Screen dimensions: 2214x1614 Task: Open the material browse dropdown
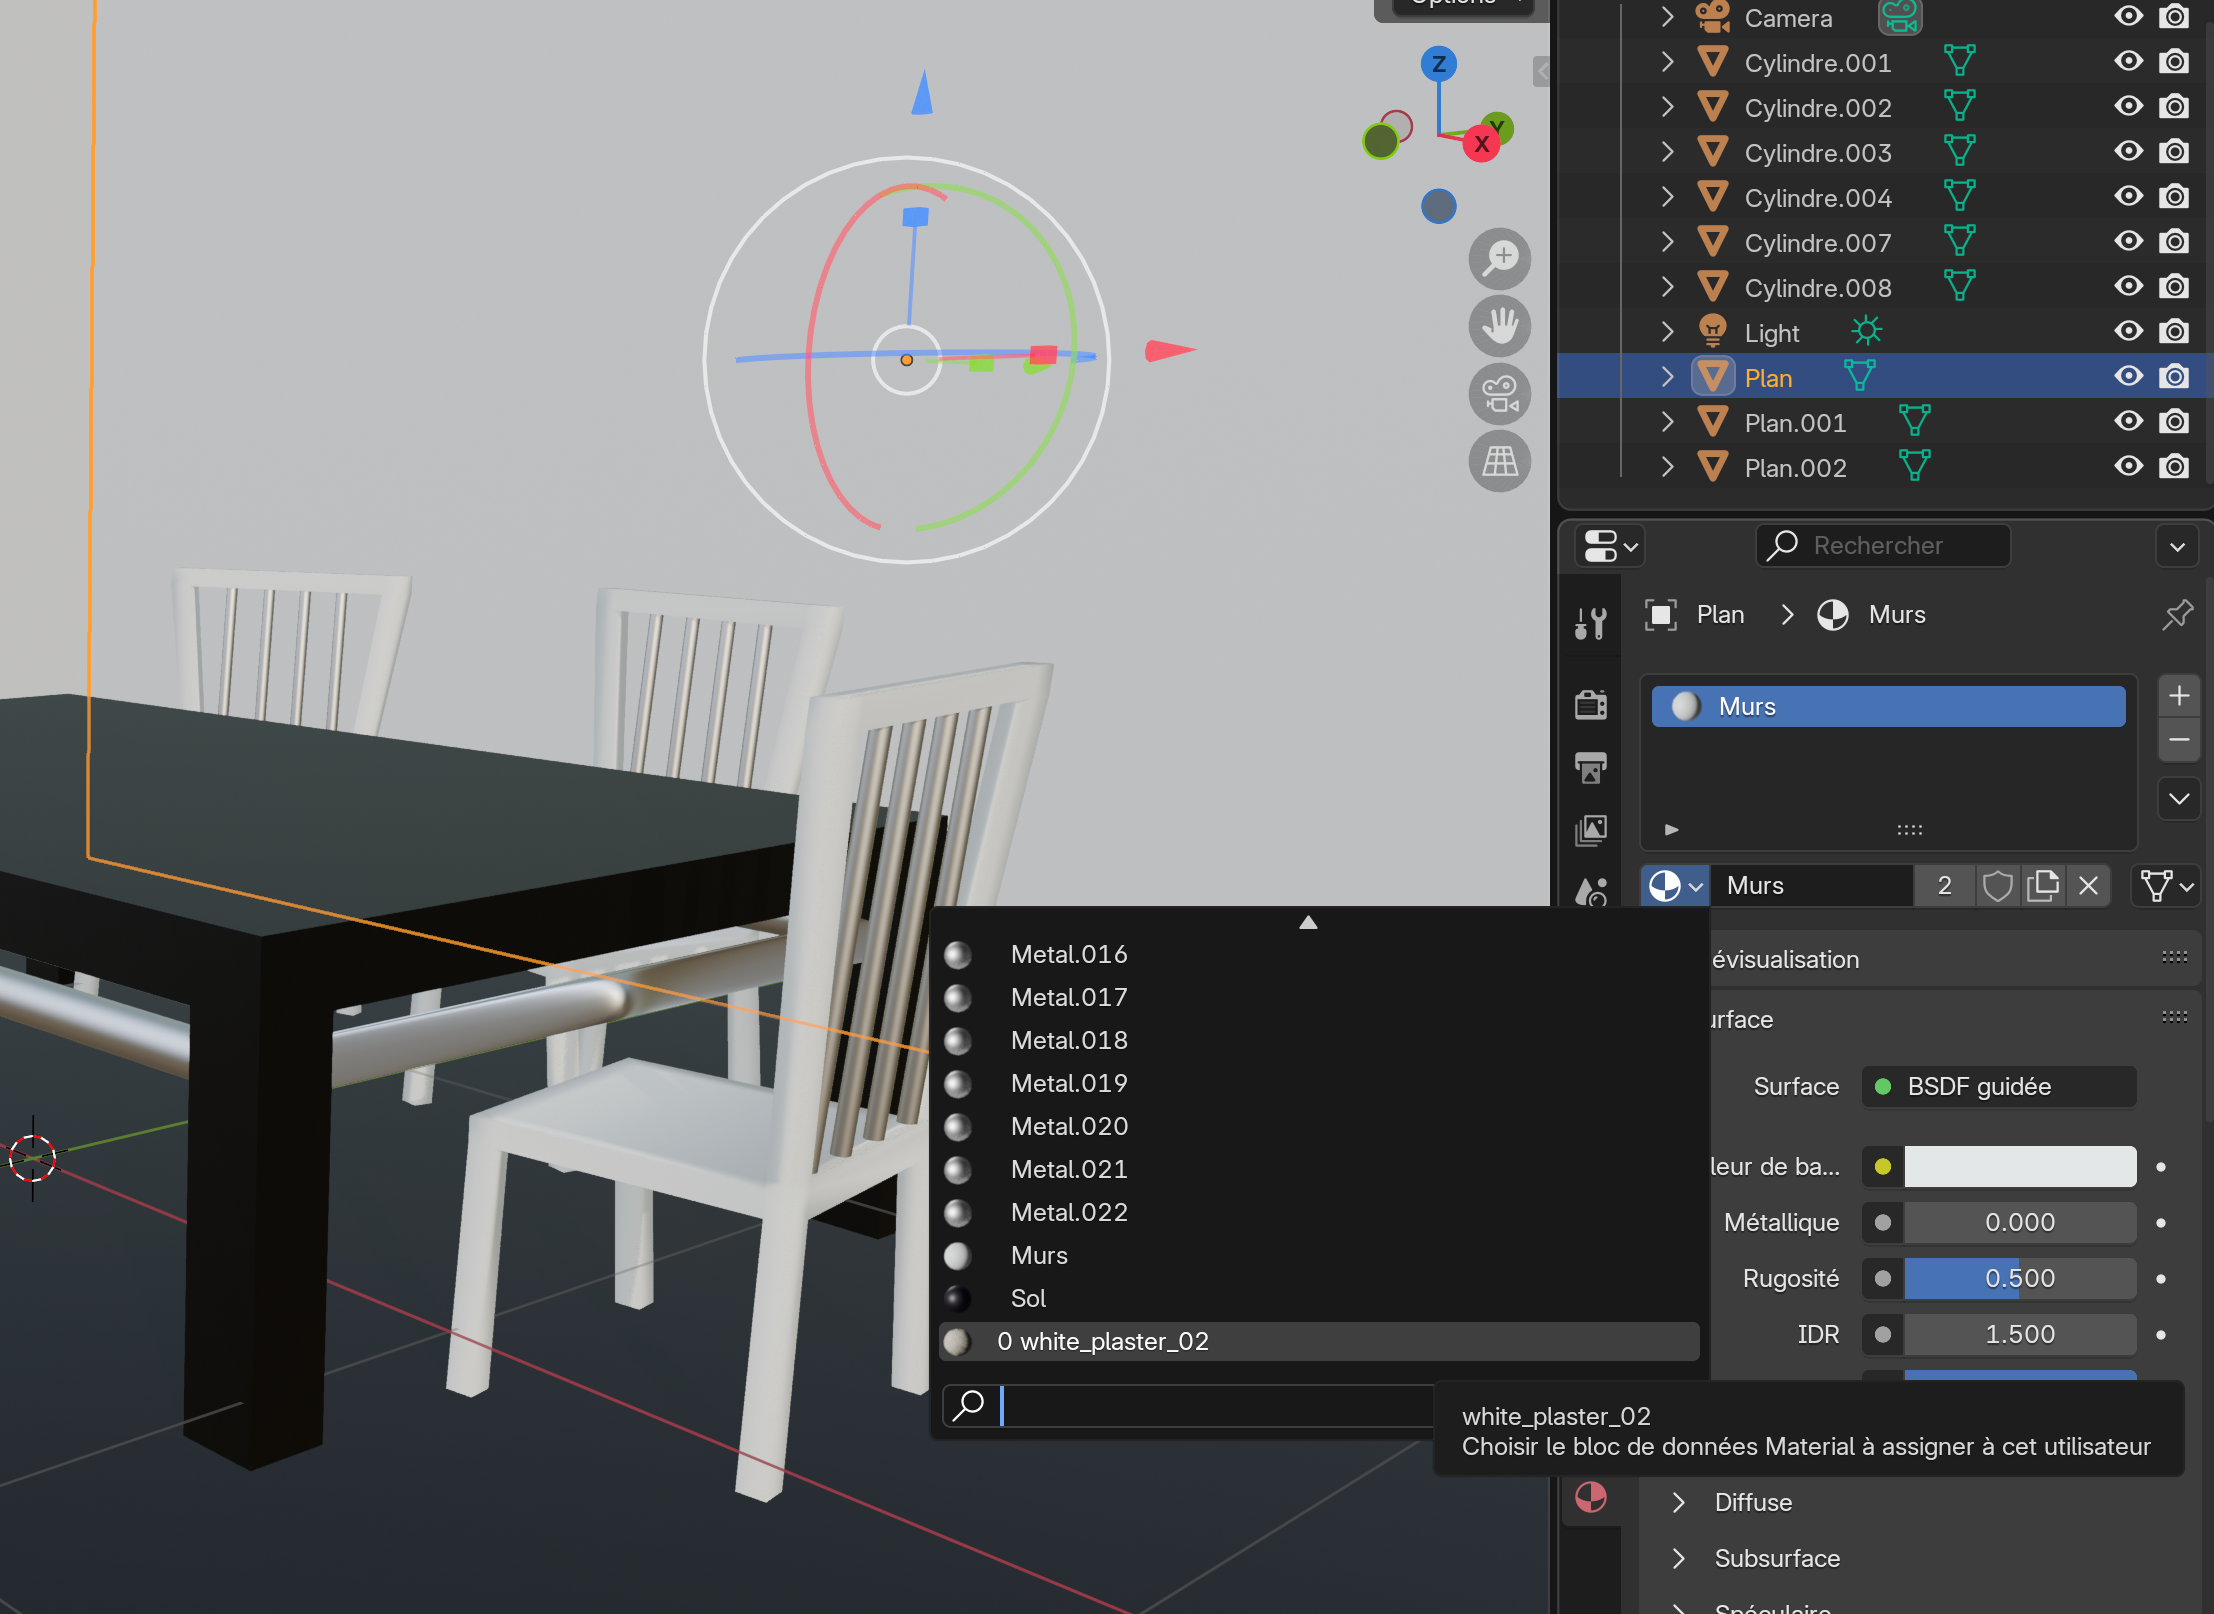coord(1674,886)
